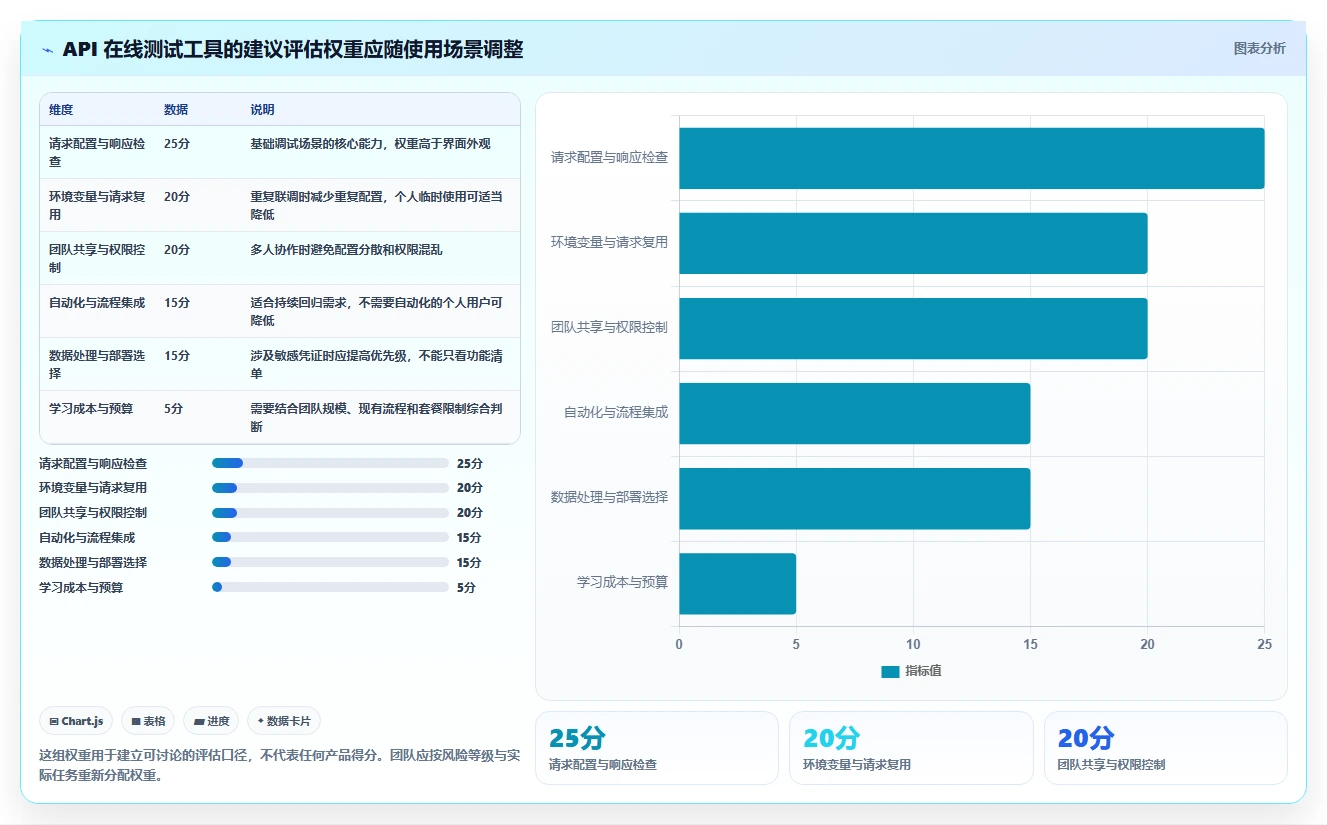The width and height of the screenshot is (1327, 825).
Task: Click the chart bar for 学习成本与预算
Action: (x=737, y=584)
